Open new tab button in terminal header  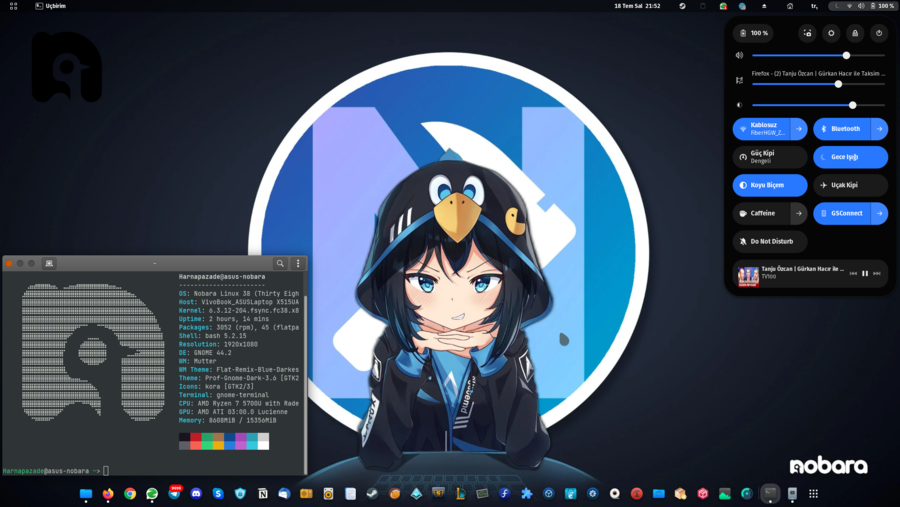point(49,263)
